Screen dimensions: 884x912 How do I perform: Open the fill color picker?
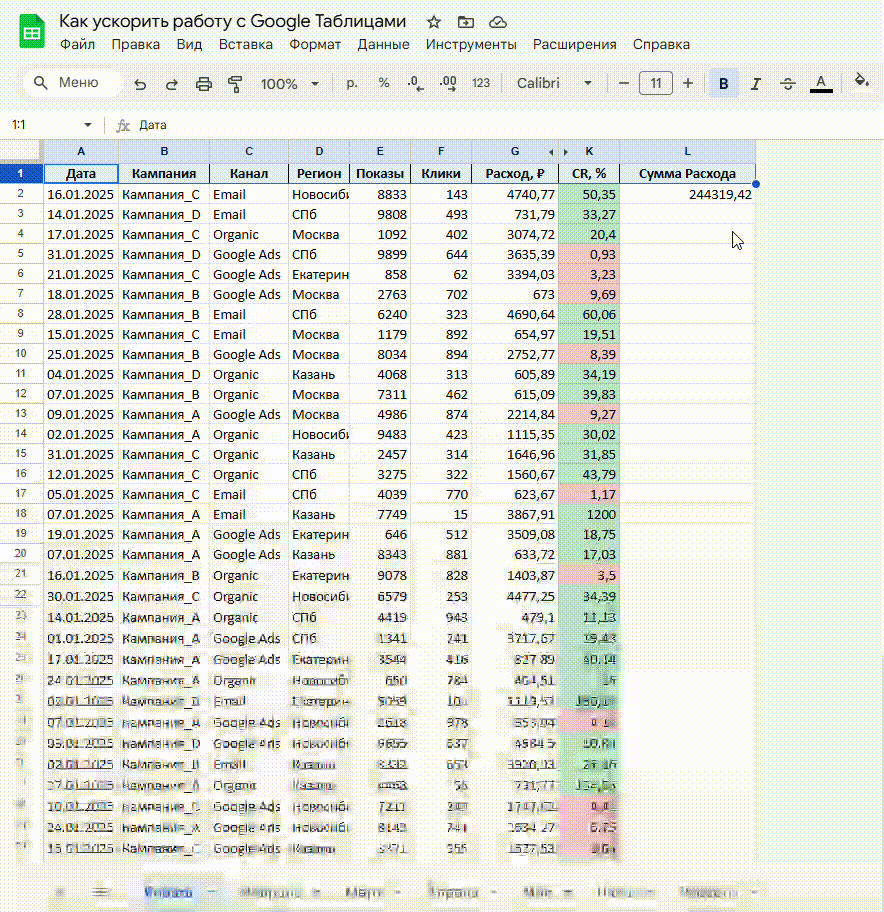[x=862, y=81]
